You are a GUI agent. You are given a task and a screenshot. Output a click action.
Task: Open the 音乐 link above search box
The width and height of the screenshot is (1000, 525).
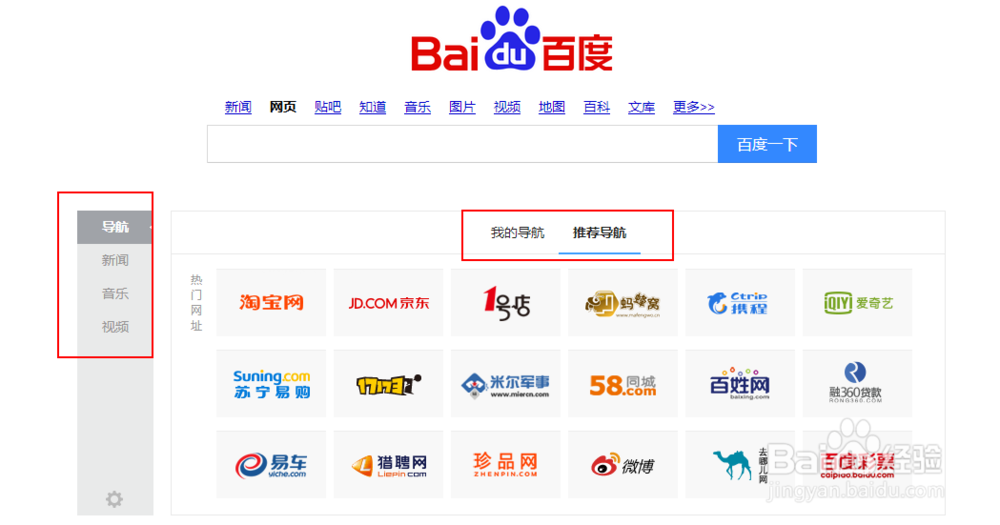418,107
